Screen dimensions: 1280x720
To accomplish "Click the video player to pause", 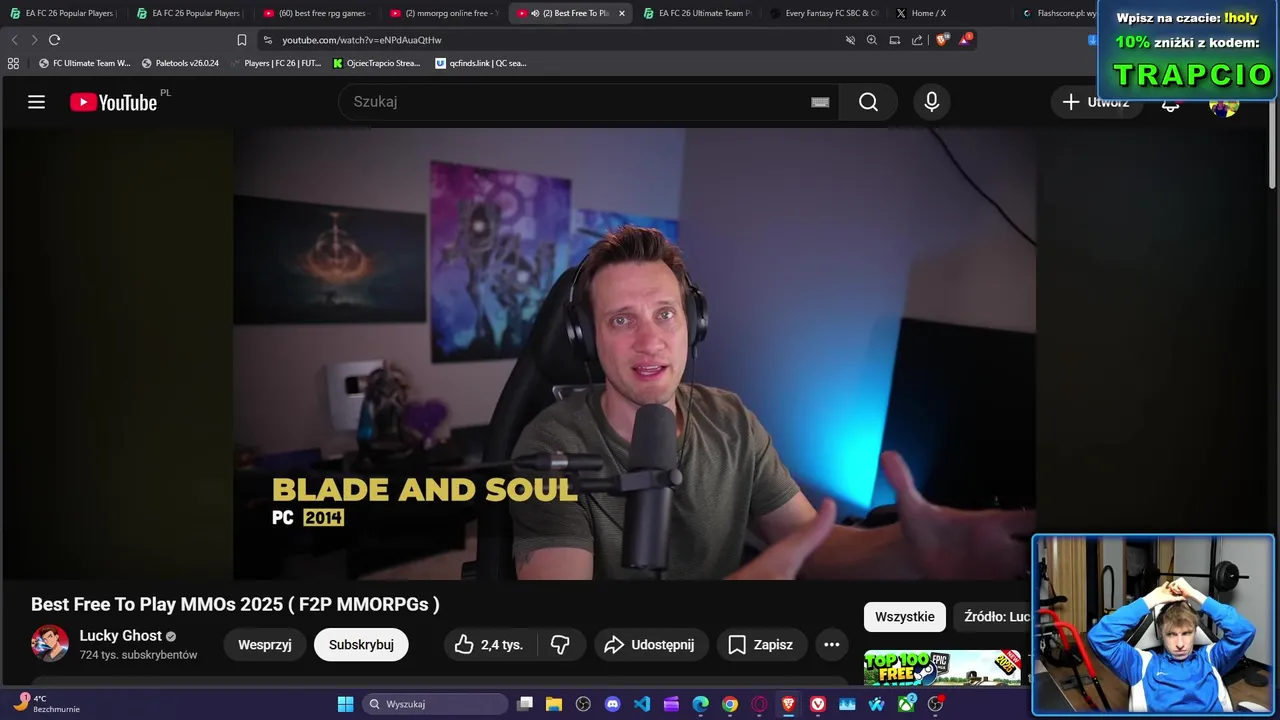I will point(635,354).
